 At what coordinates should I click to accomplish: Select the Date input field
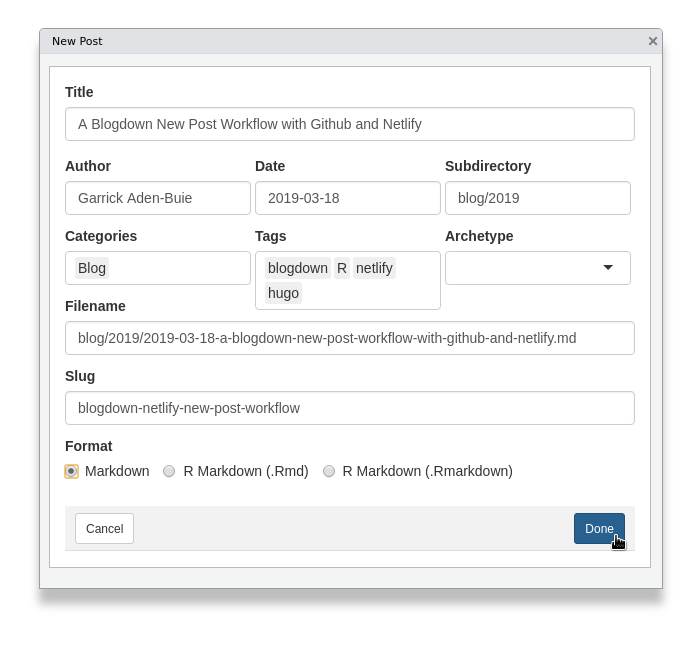pos(348,198)
